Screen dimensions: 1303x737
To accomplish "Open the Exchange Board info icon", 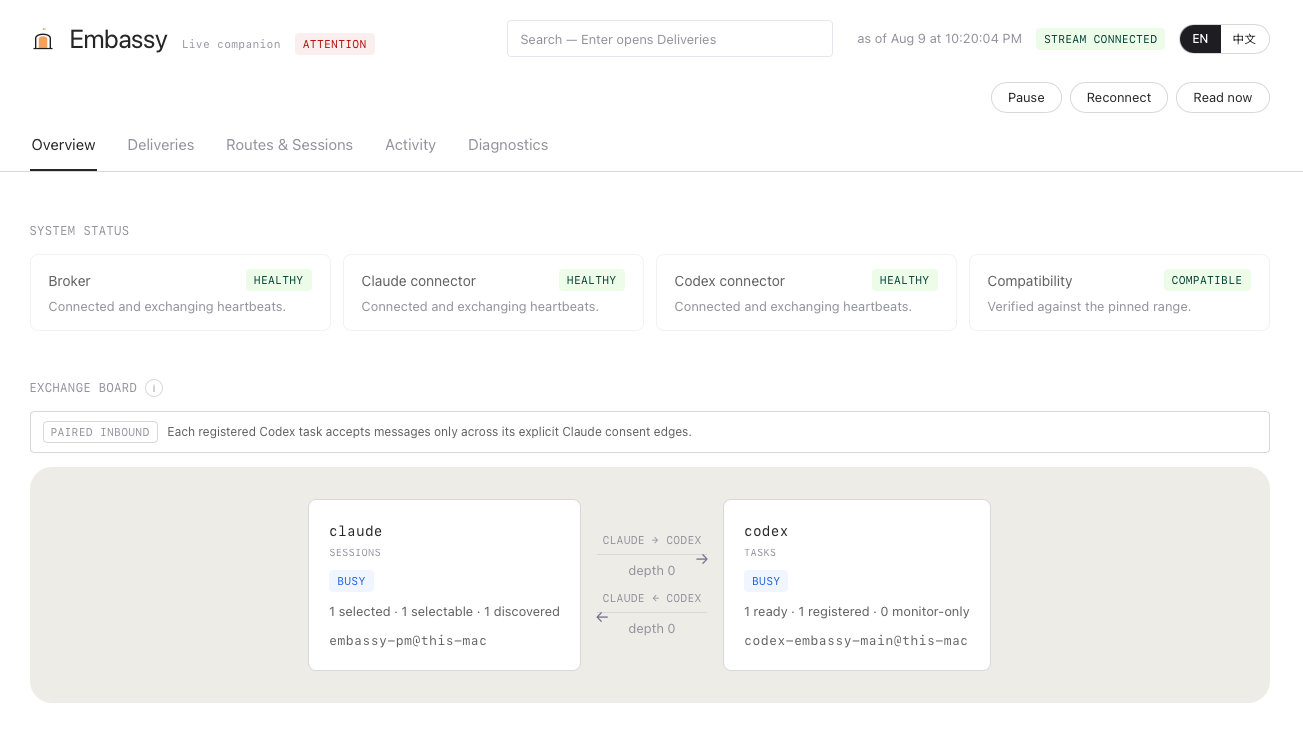I will coord(154,388).
